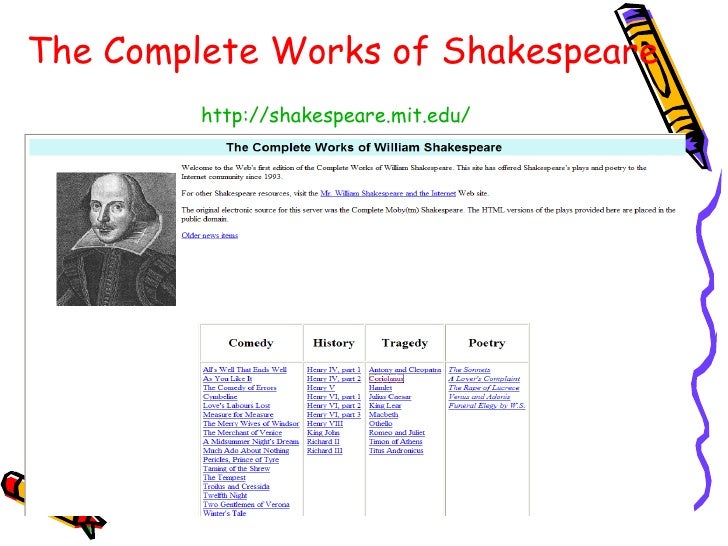This screenshot has width=728, height=546.
Task: Open Two Gentlemen of Verona
Action: click(246, 504)
